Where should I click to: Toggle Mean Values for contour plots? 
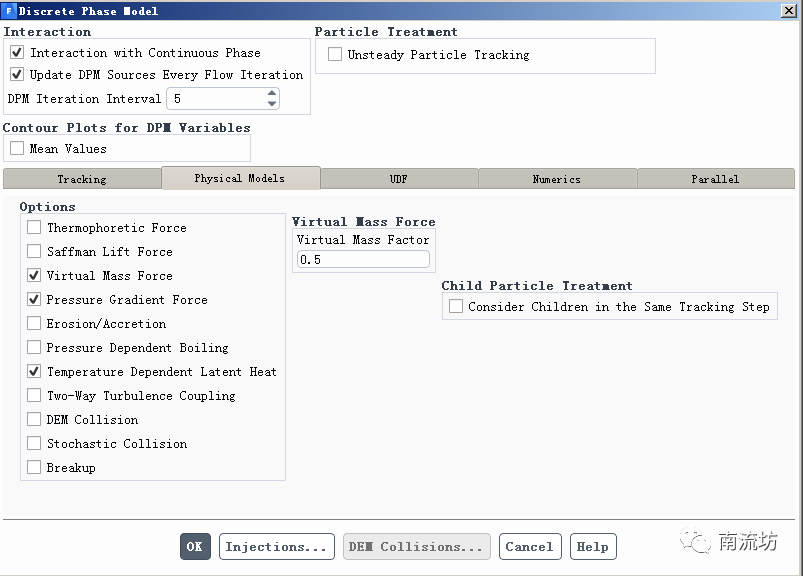17,149
